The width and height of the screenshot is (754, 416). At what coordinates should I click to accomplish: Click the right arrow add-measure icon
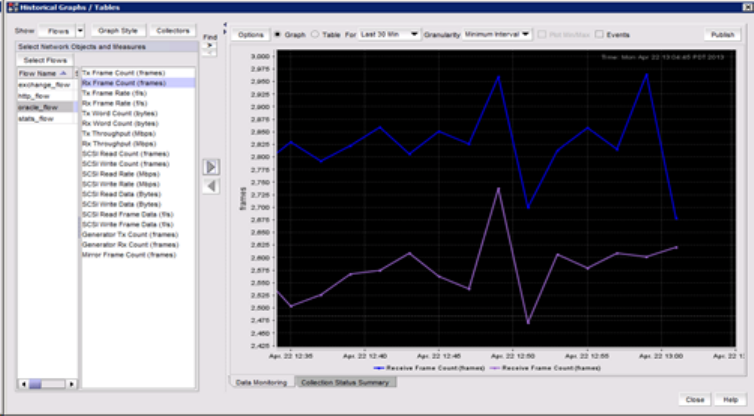point(211,167)
